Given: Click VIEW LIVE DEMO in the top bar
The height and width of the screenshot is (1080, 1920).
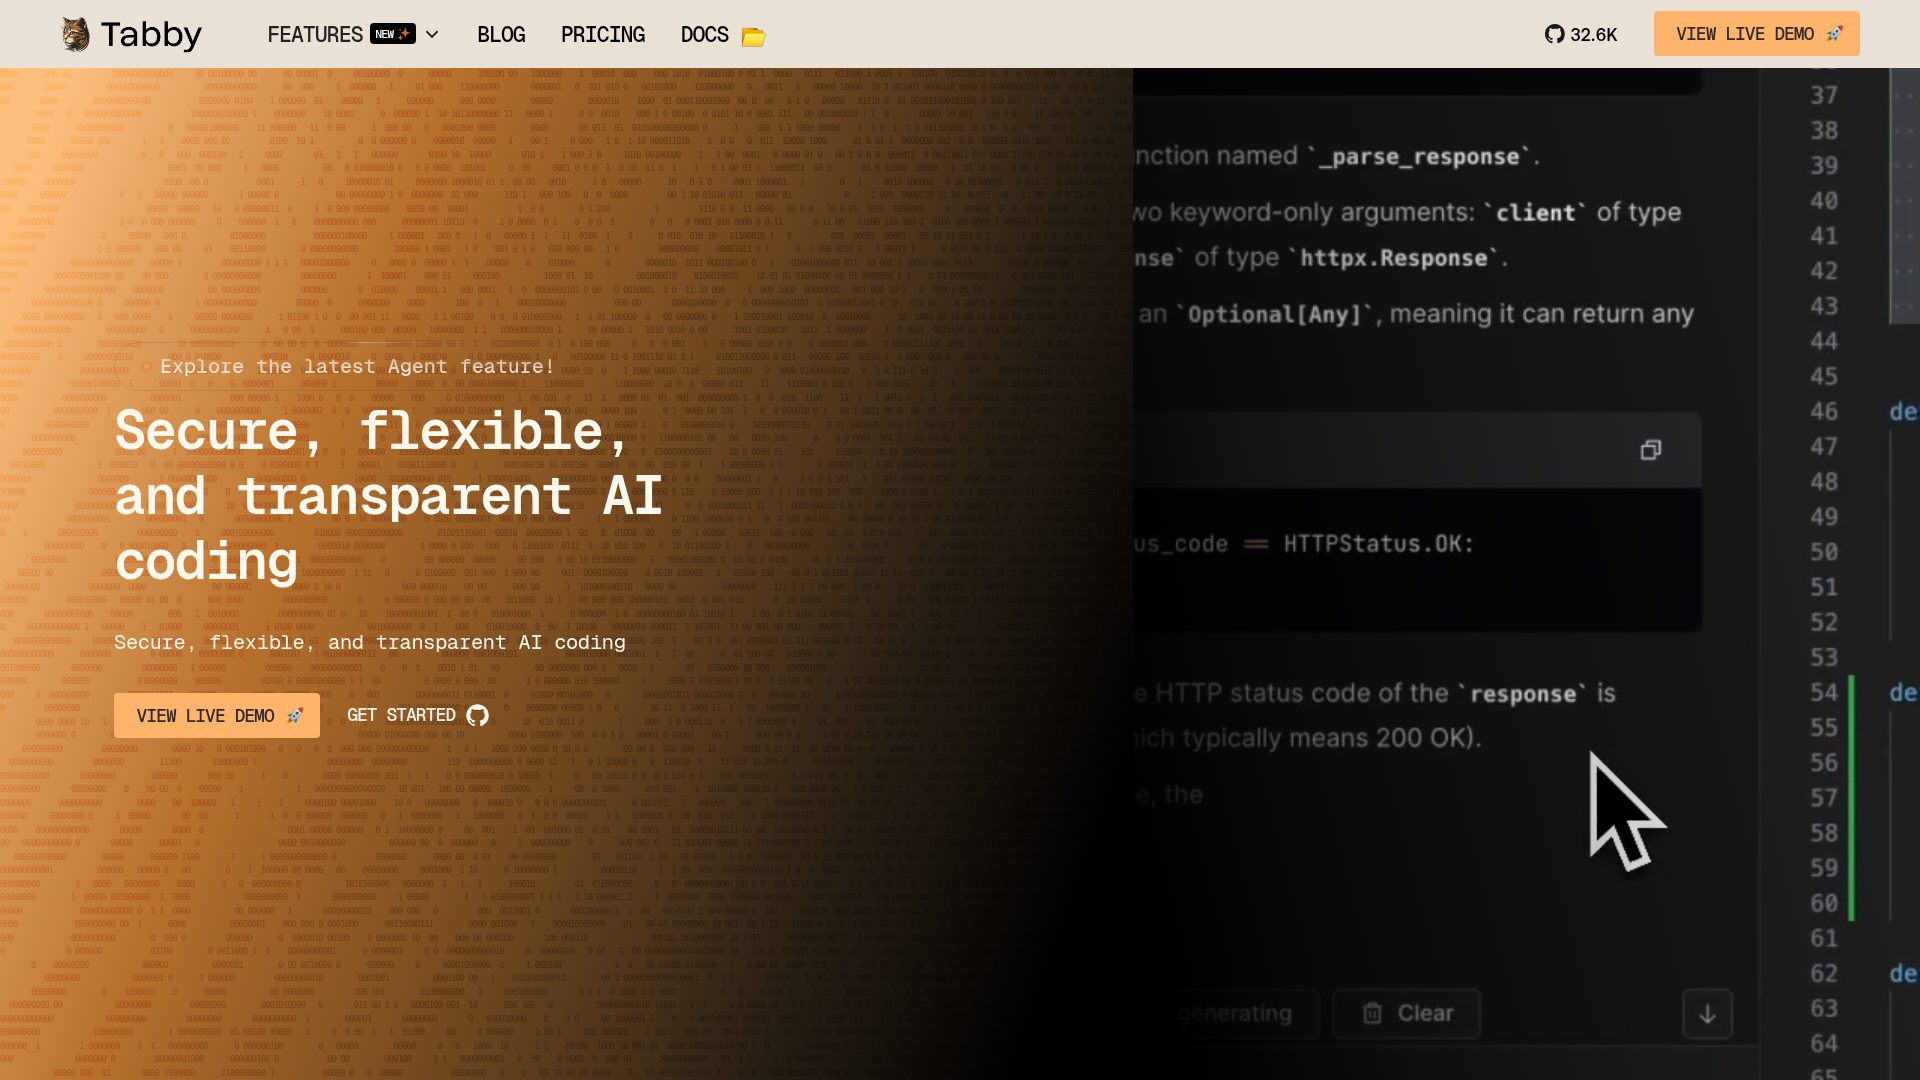Looking at the screenshot, I should pos(1756,33).
